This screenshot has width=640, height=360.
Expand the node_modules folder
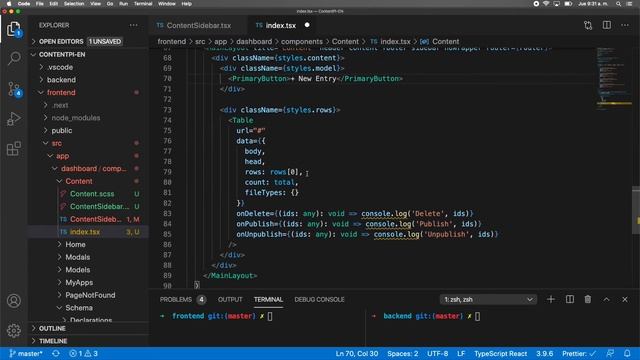[76, 118]
